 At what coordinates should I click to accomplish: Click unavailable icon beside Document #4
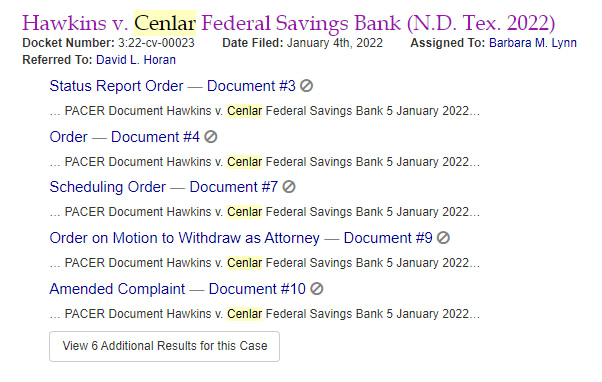click(210, 137)
